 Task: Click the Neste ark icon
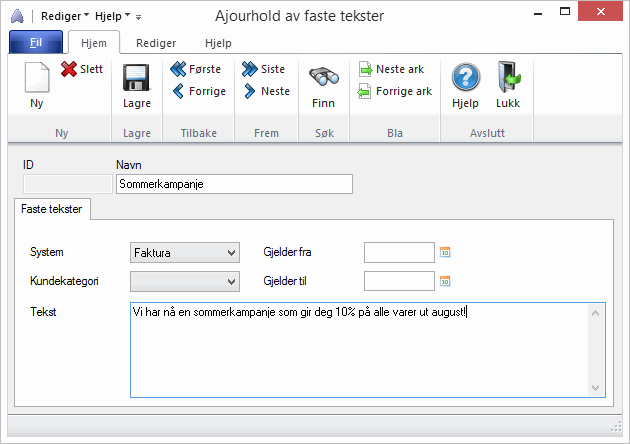(x=365, y=69)
